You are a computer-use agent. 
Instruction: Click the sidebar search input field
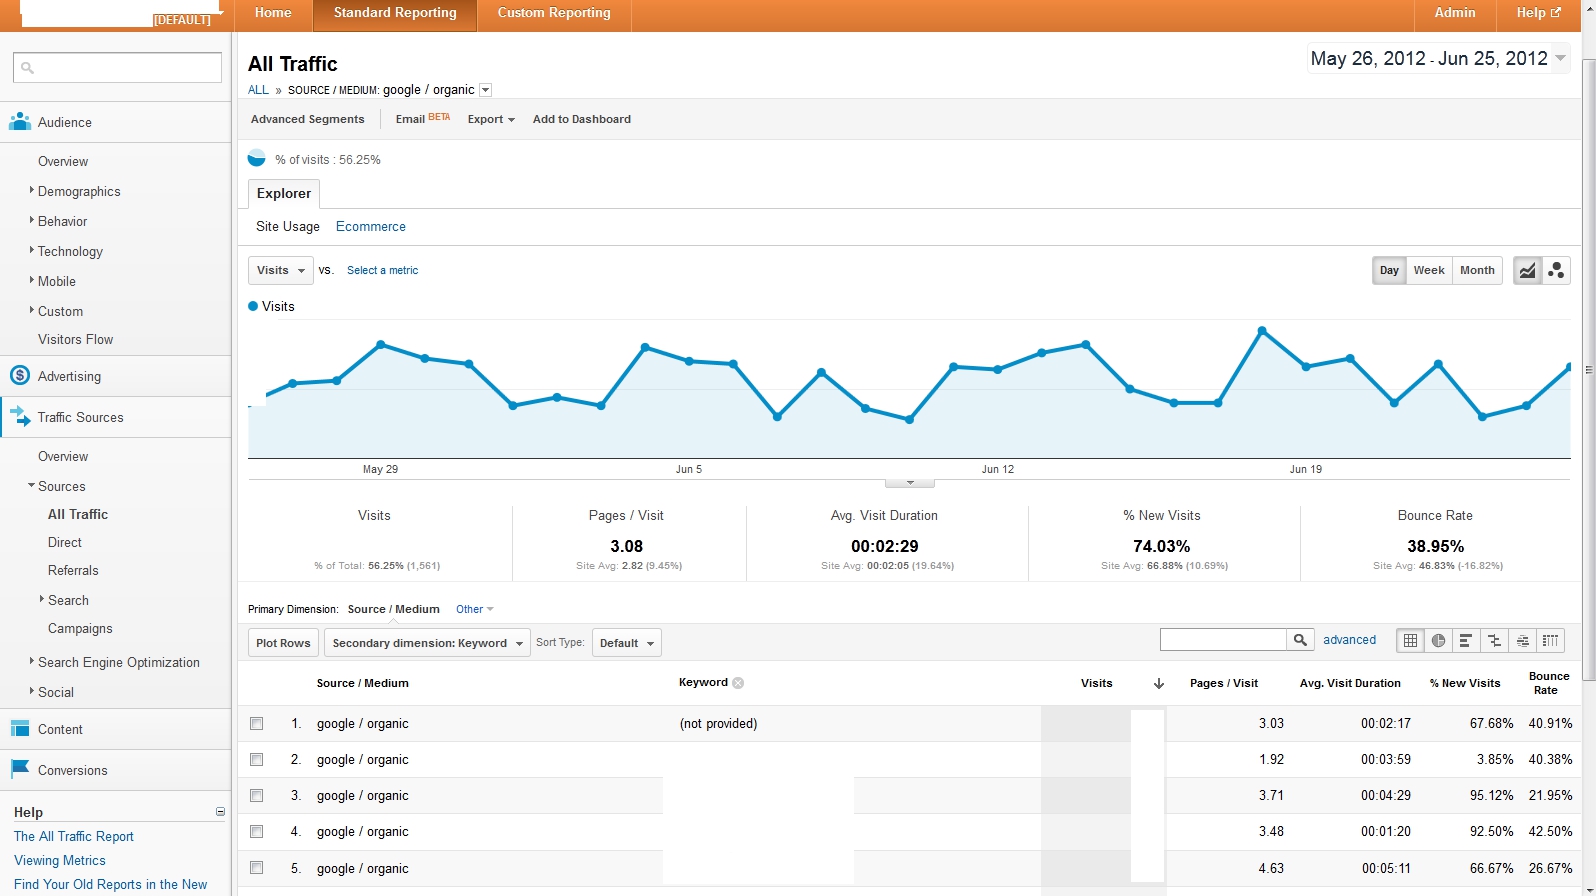coord(118,67)
